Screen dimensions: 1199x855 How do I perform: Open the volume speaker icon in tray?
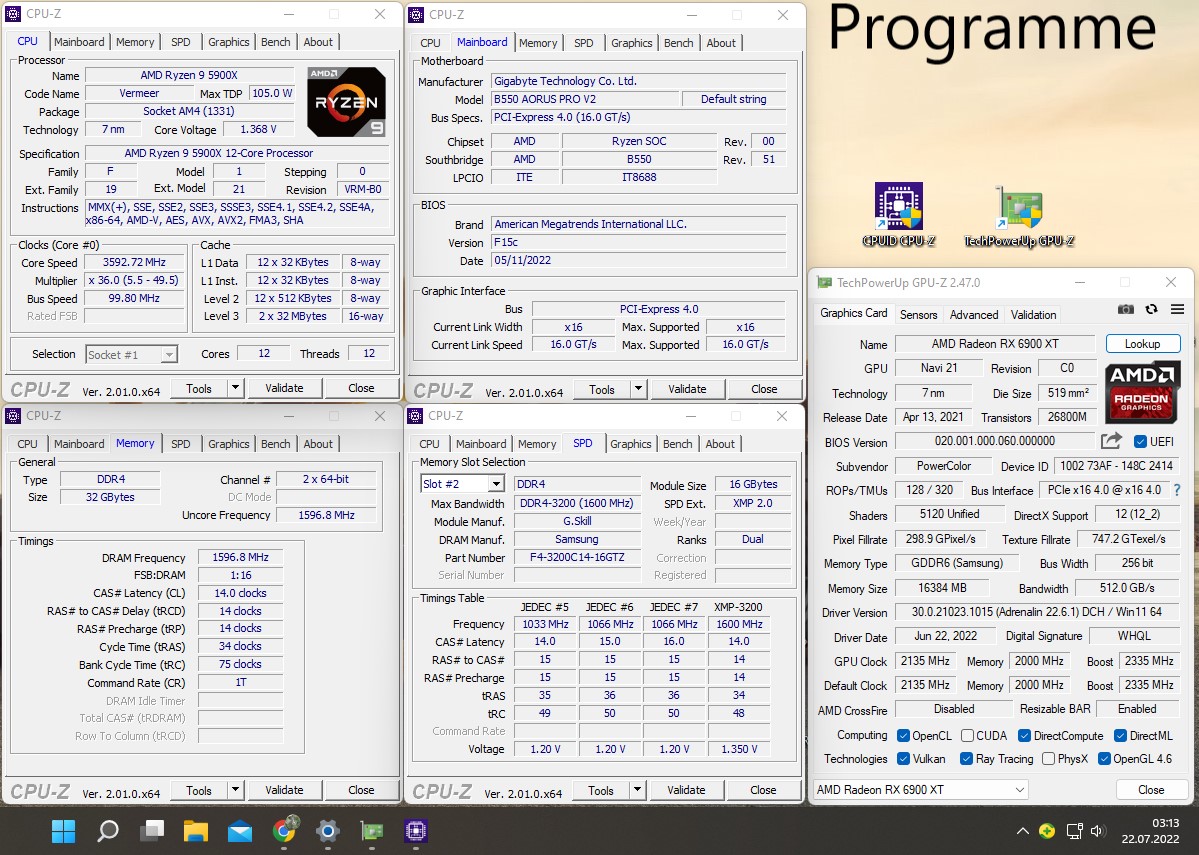(1098, 831)
